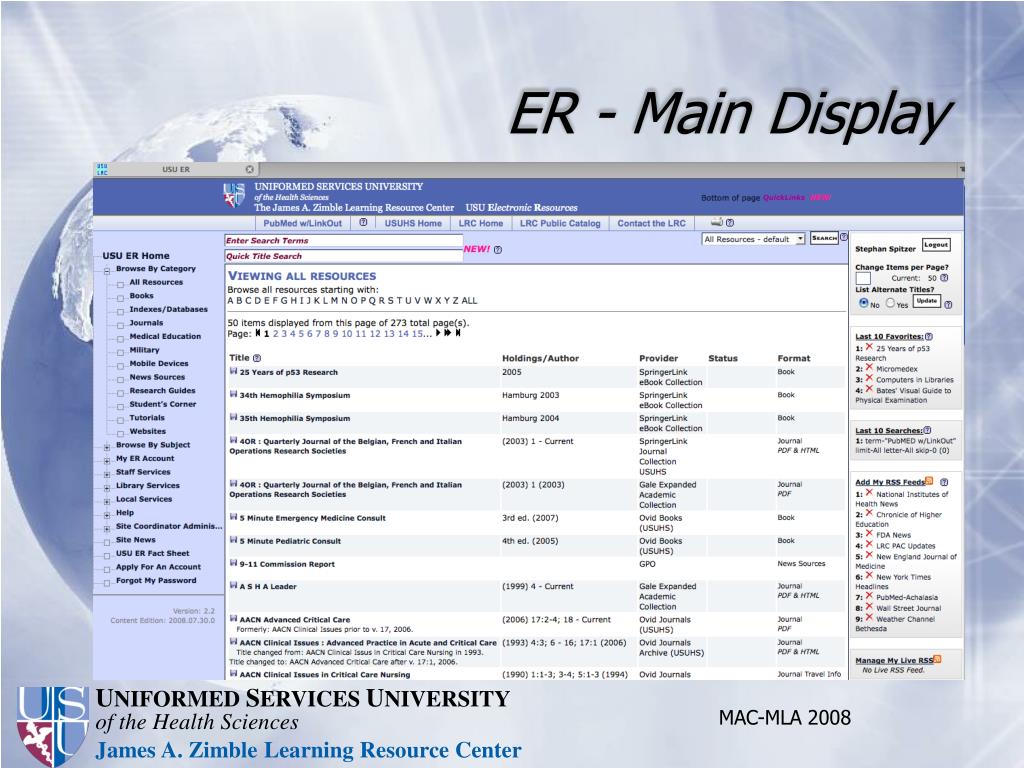Expand the Library Services tree node

click(x=106, y=488)
